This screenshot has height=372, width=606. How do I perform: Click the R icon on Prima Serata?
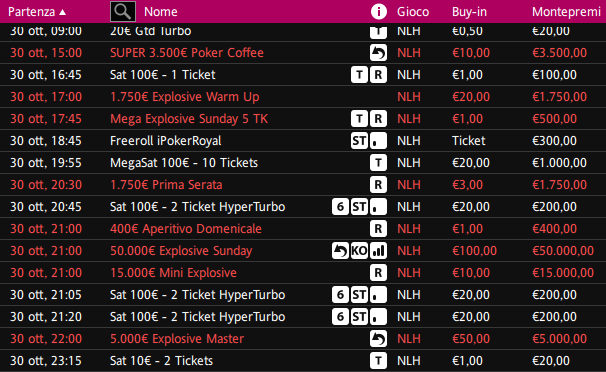(x=378, y=185)
